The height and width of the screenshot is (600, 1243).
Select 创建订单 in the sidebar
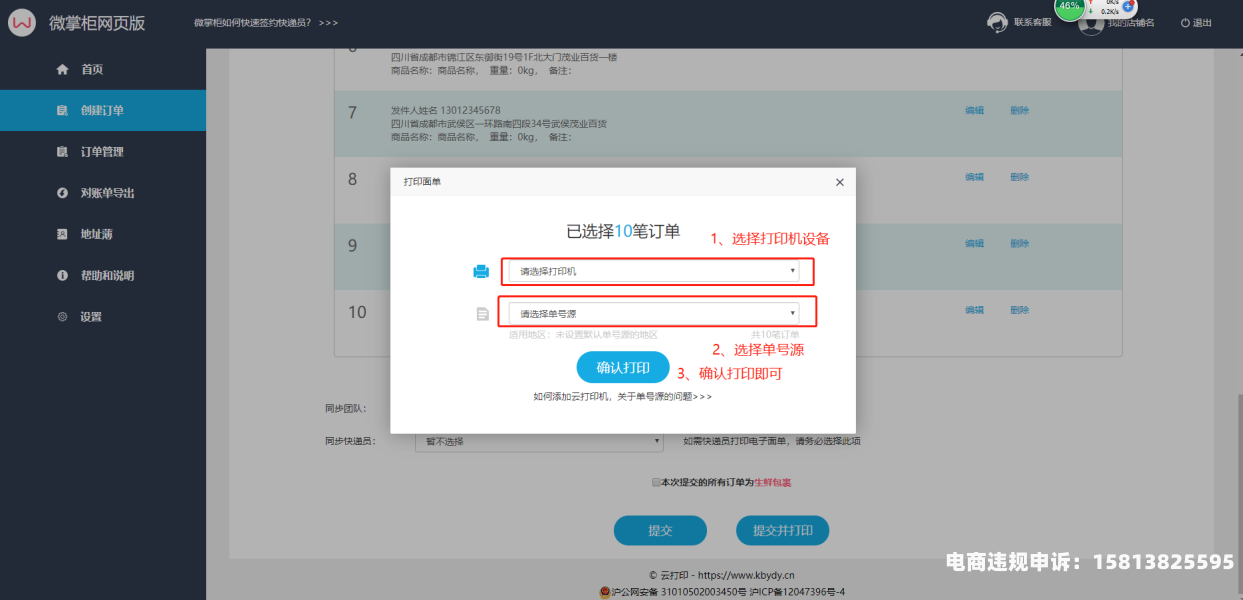(x=102, y=110)
